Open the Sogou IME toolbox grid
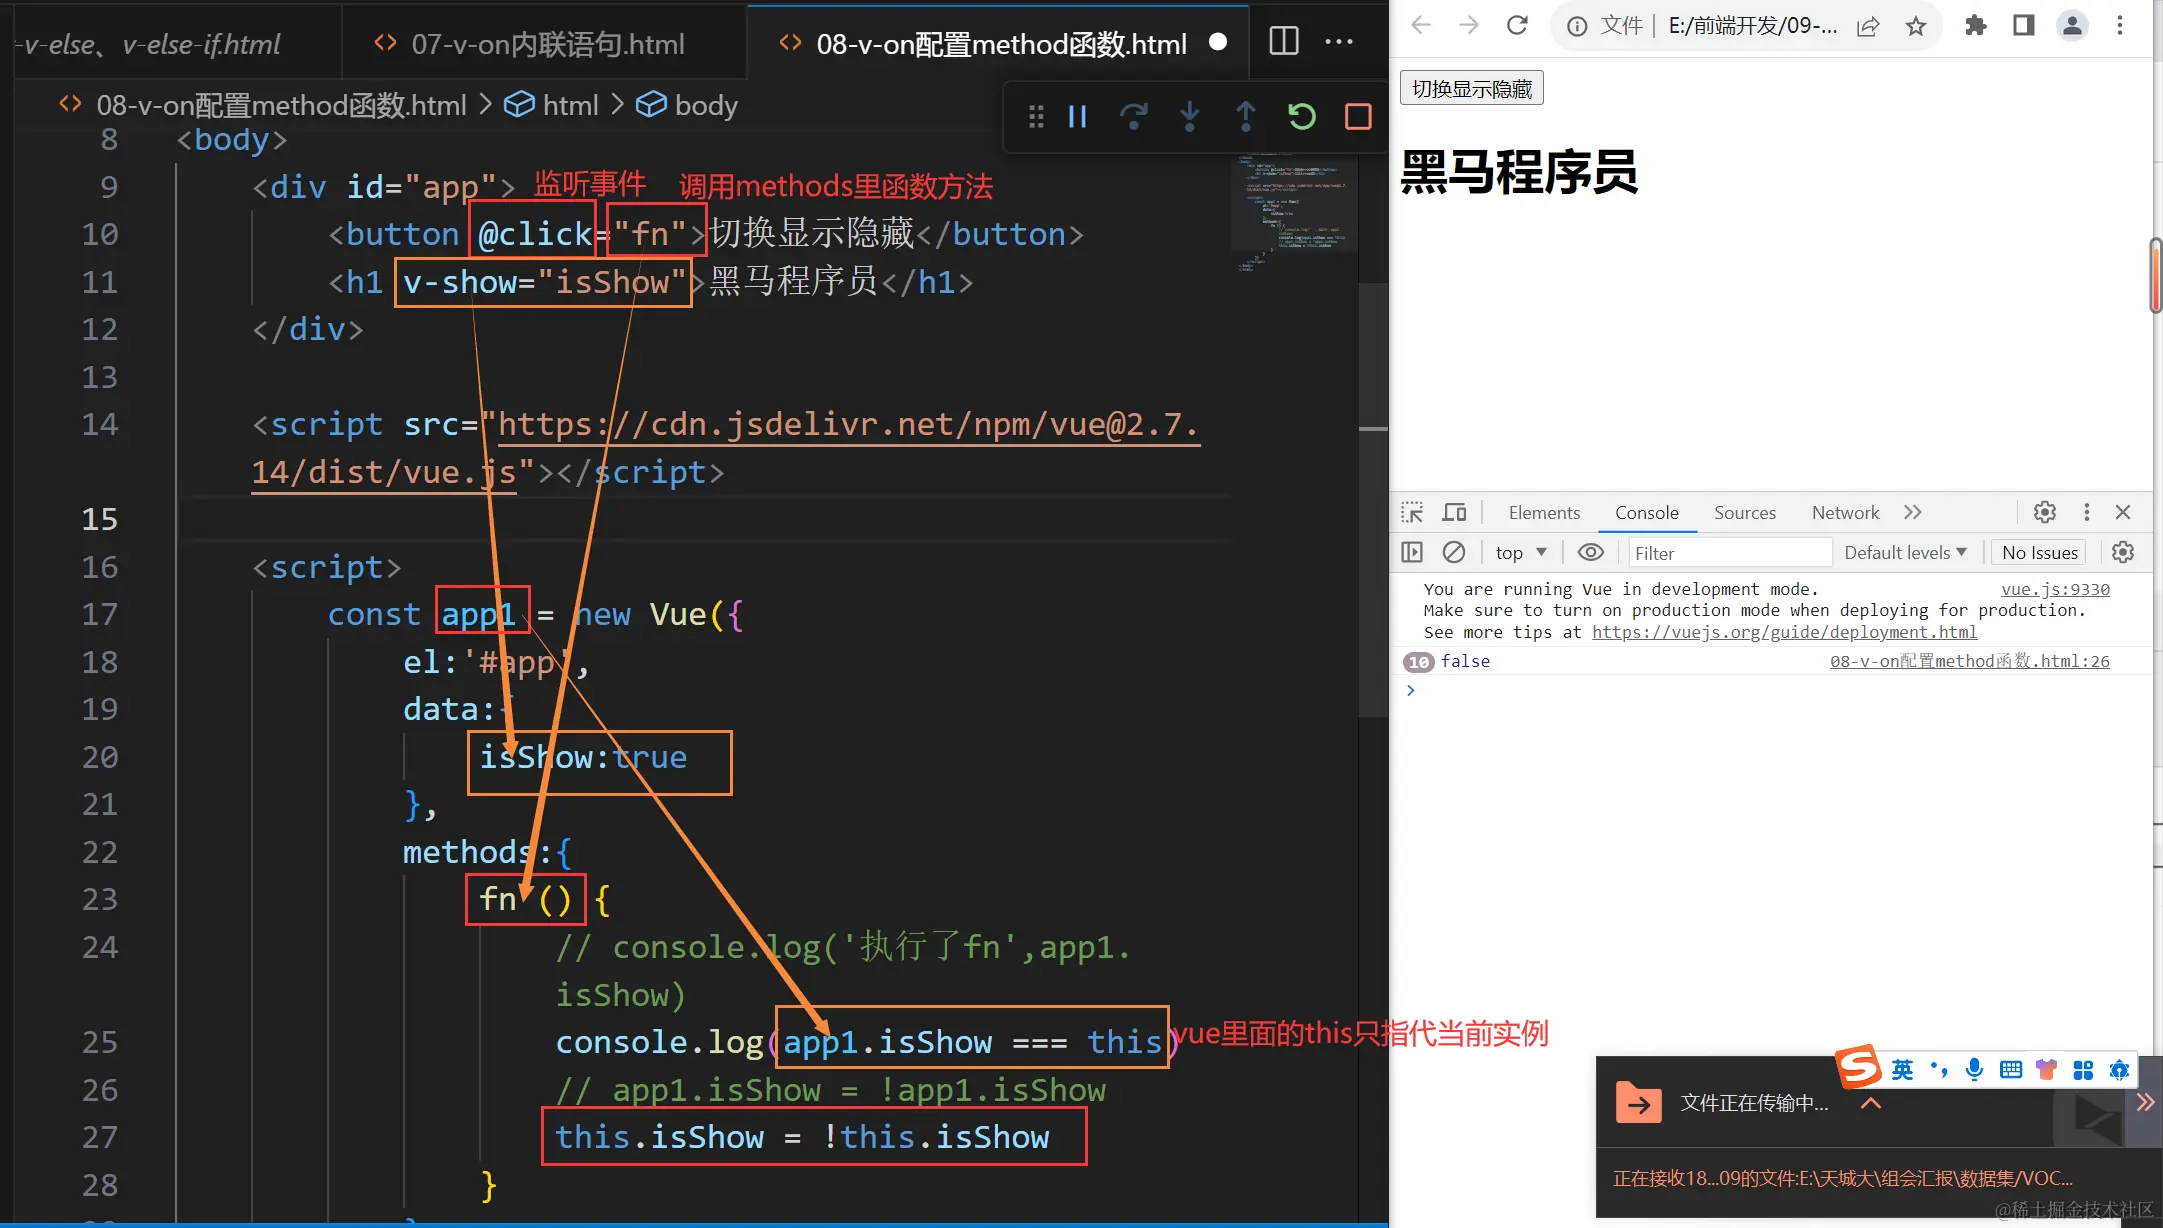Image resolution: width=2163 pixels, height=1228 pixels. pos(2083,1070)
